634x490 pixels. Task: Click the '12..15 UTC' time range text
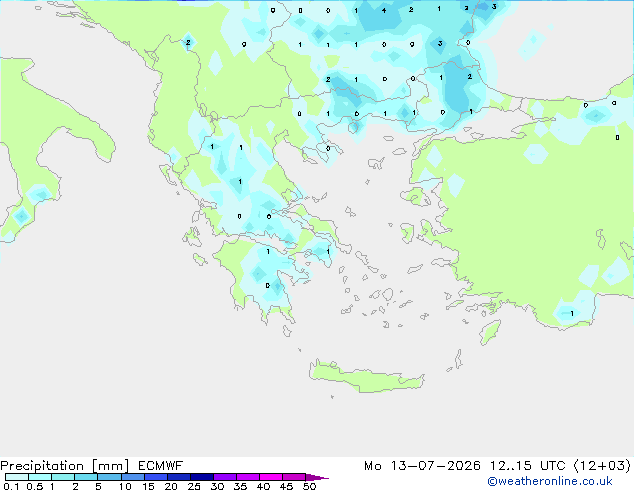[x=528, y=466]
